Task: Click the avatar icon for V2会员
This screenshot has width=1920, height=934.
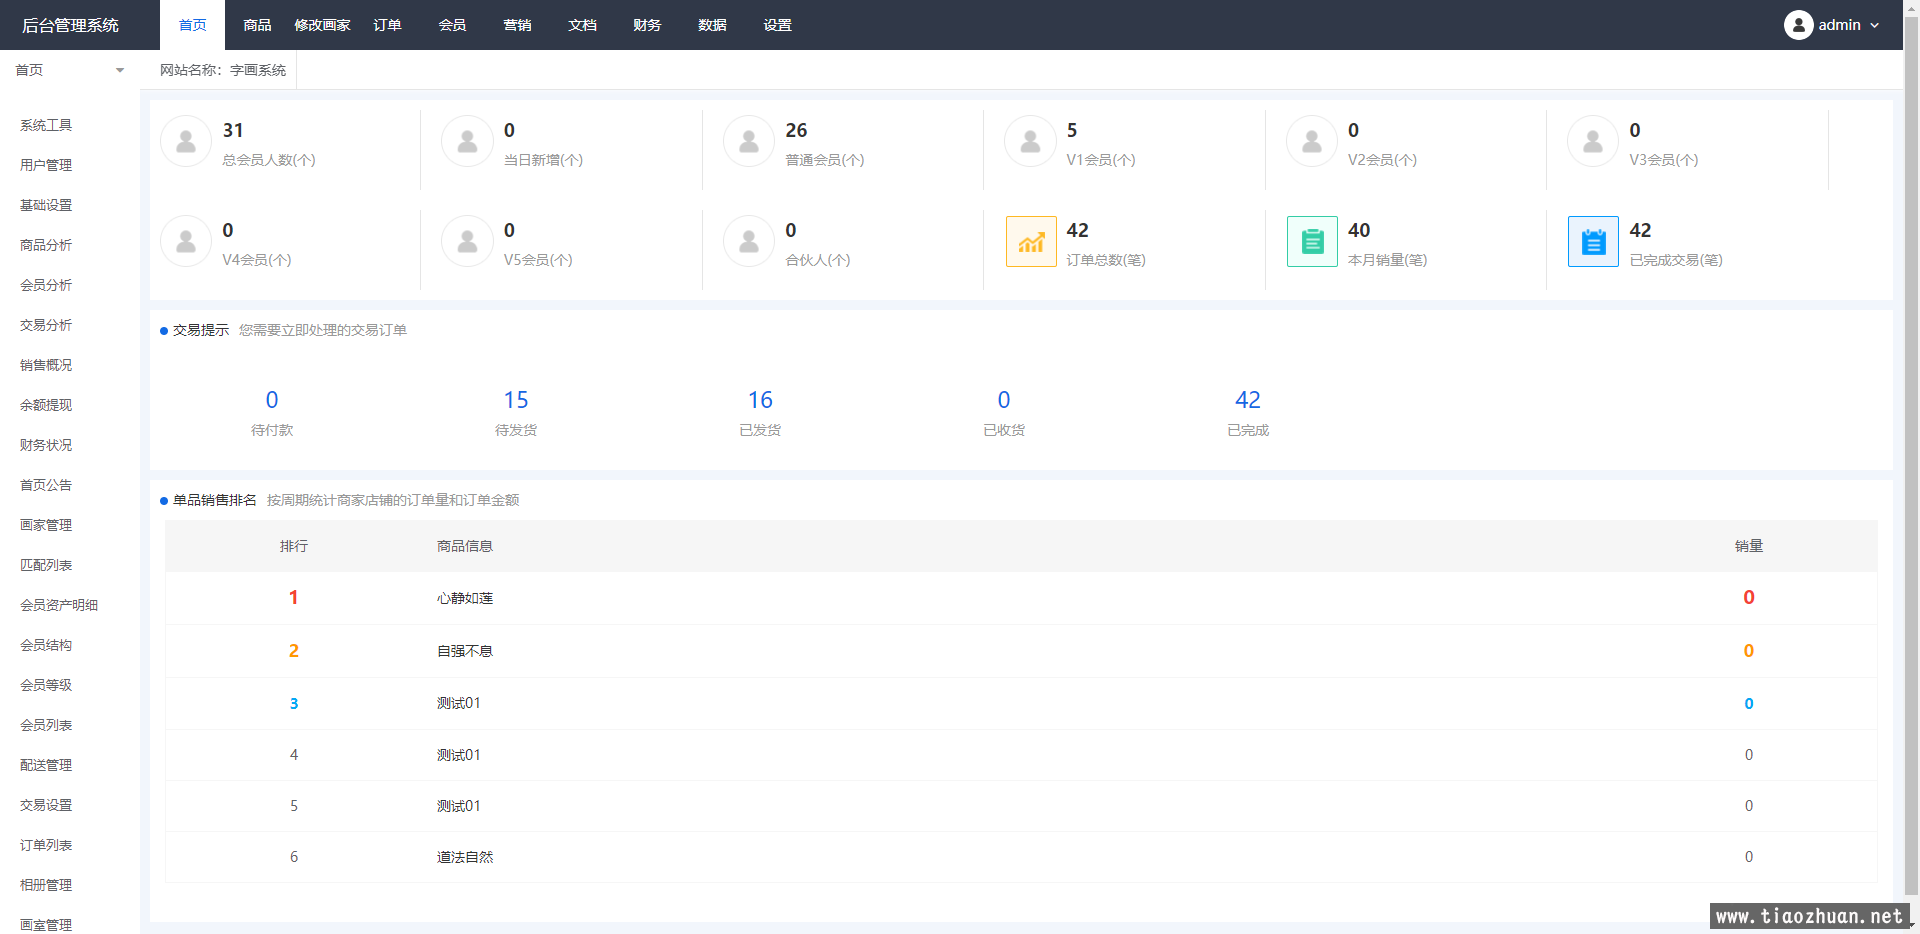Action: coord(1312,141)
